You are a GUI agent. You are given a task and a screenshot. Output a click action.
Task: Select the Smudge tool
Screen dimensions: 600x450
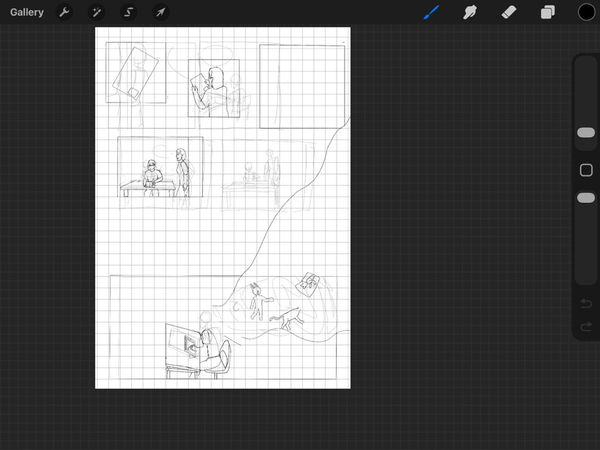[470, 12]
